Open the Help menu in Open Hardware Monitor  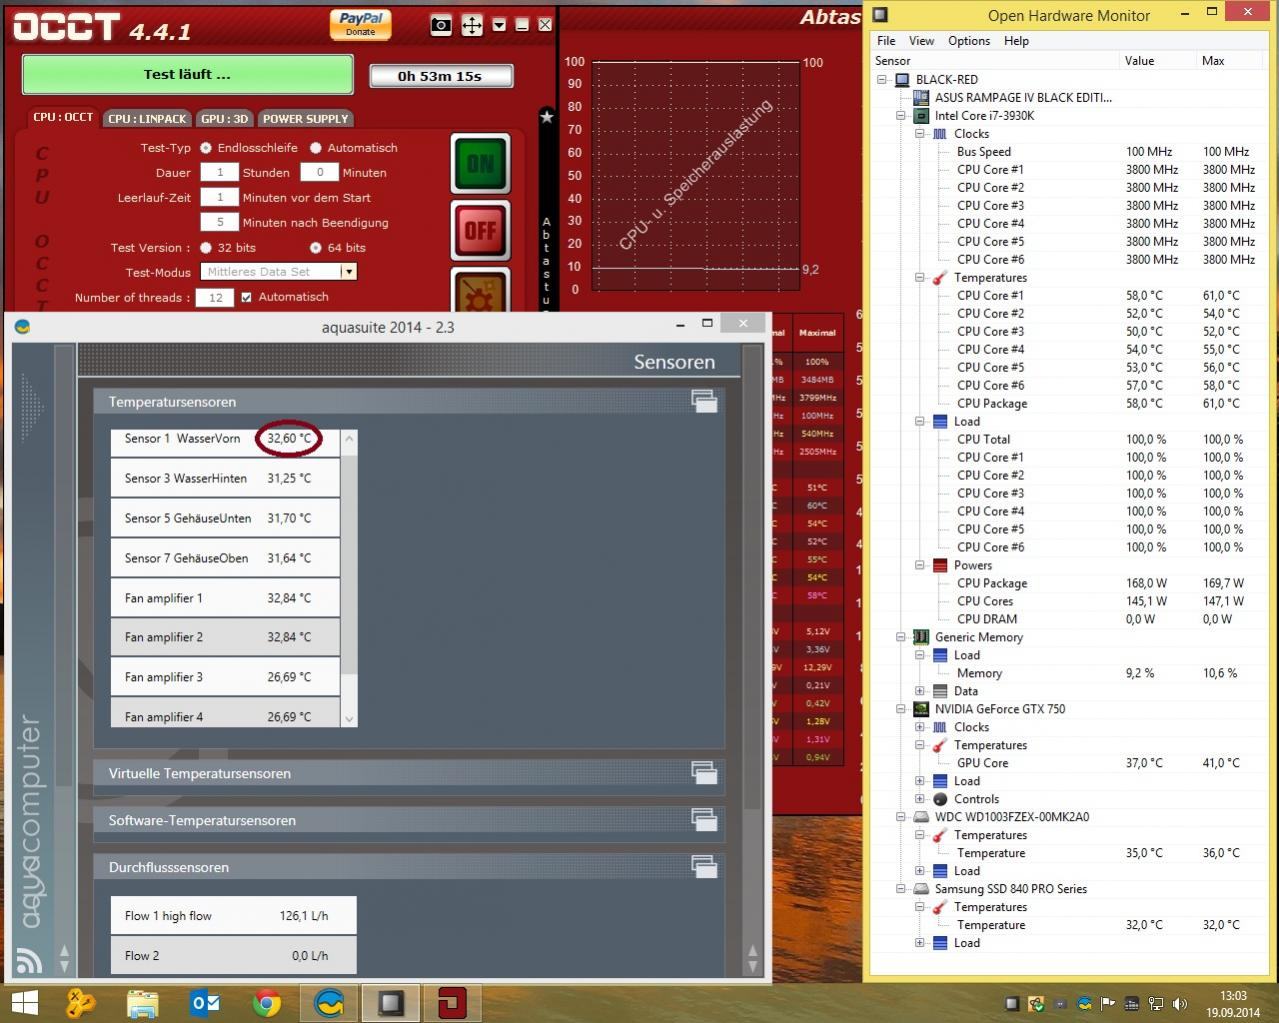pos(1016,41)
